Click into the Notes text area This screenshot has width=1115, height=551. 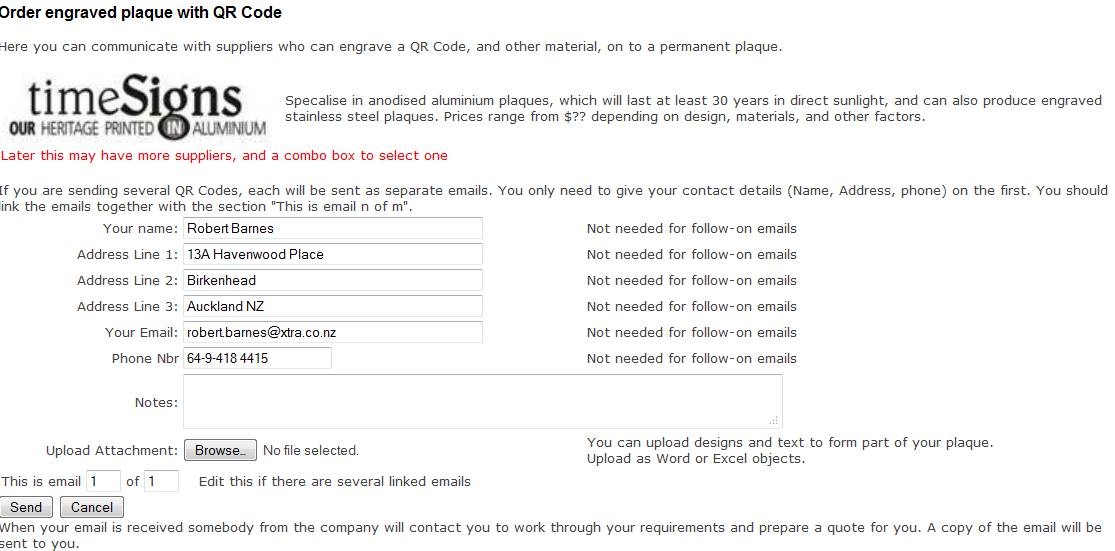[x=483, y=402]
